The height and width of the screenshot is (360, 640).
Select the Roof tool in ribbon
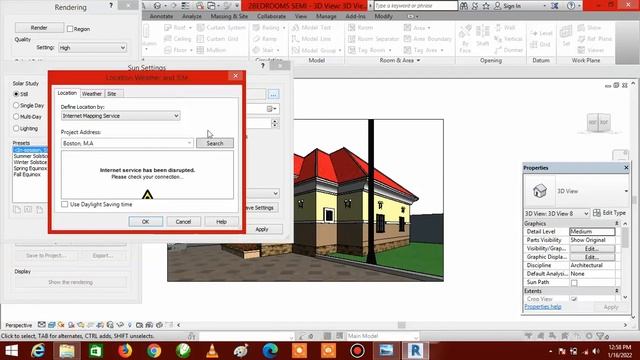tap(178, 28)
